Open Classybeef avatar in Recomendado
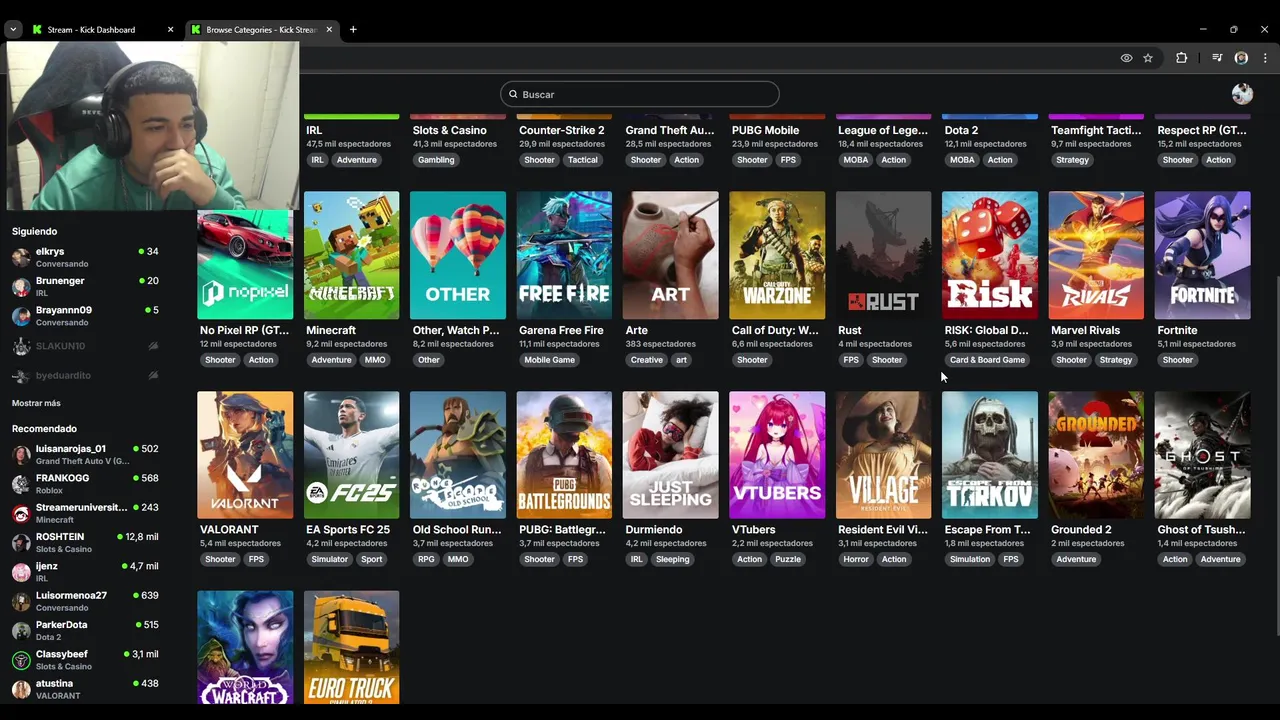Screen dimensions: 1280x720 [x=21, y=660]
